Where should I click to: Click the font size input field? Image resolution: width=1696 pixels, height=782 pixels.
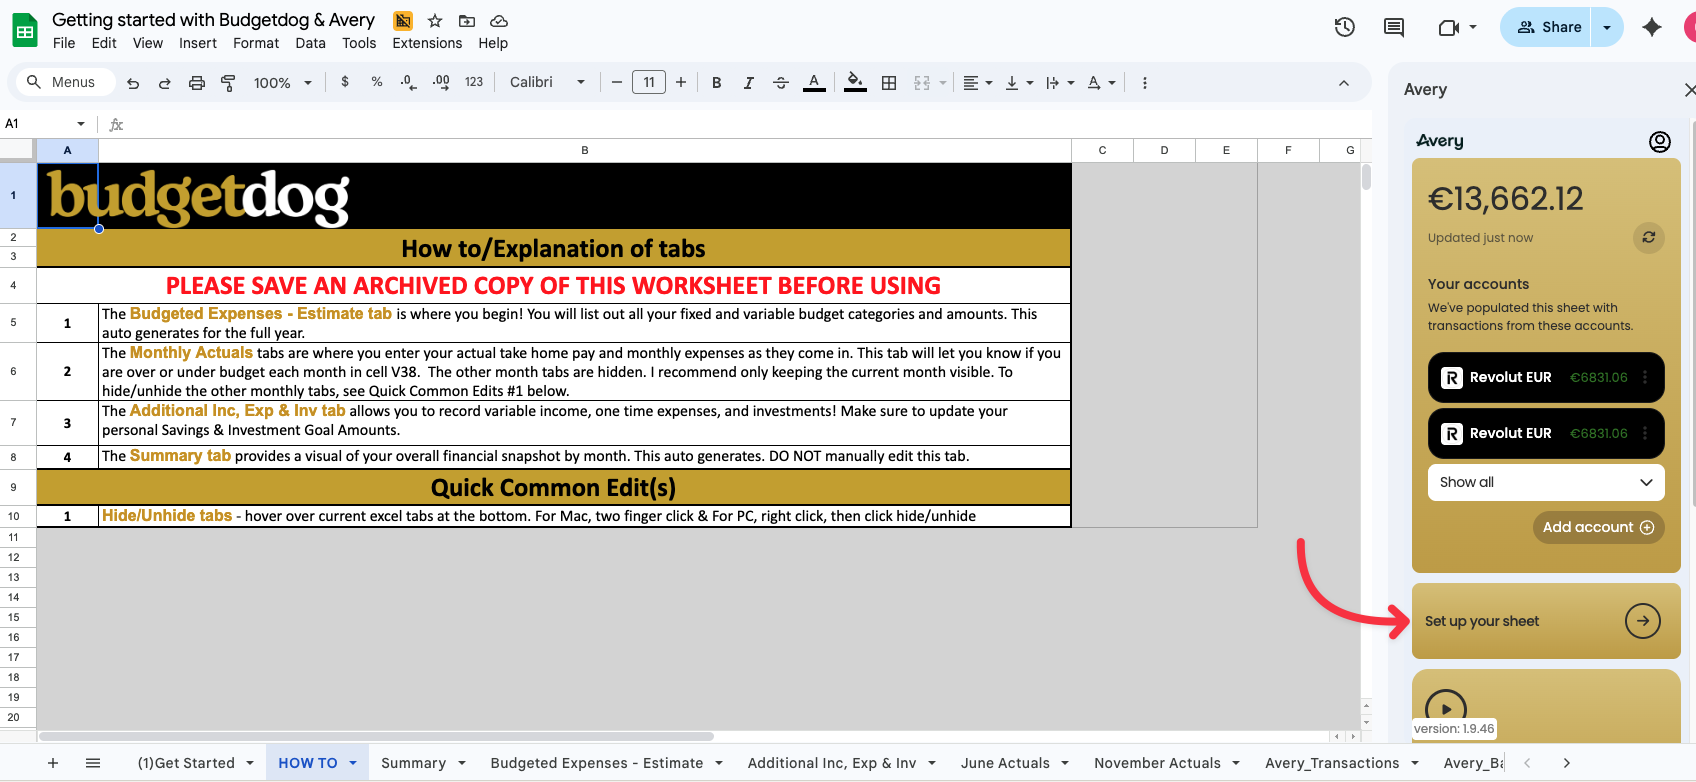pyautogui.click(x=648, y=83)
